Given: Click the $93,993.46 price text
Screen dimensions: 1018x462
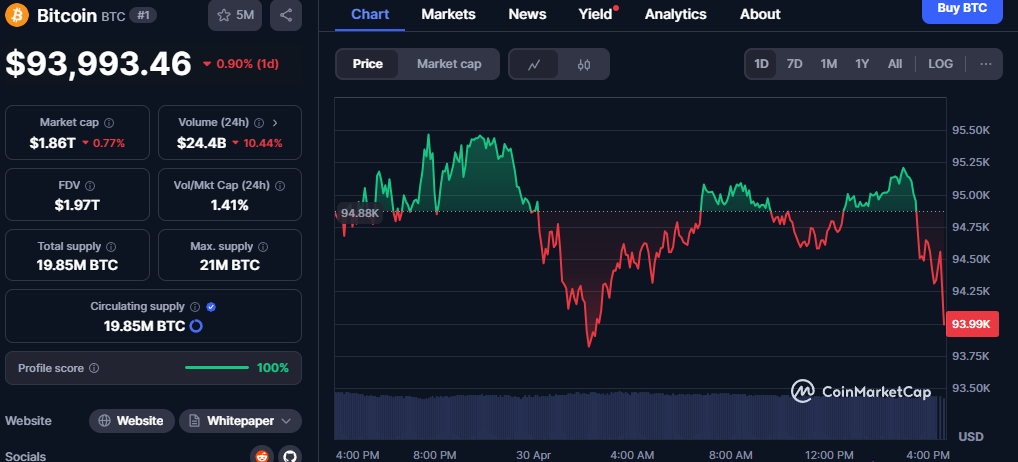Looking at the screenshot, I should click(x=99, y=64).
